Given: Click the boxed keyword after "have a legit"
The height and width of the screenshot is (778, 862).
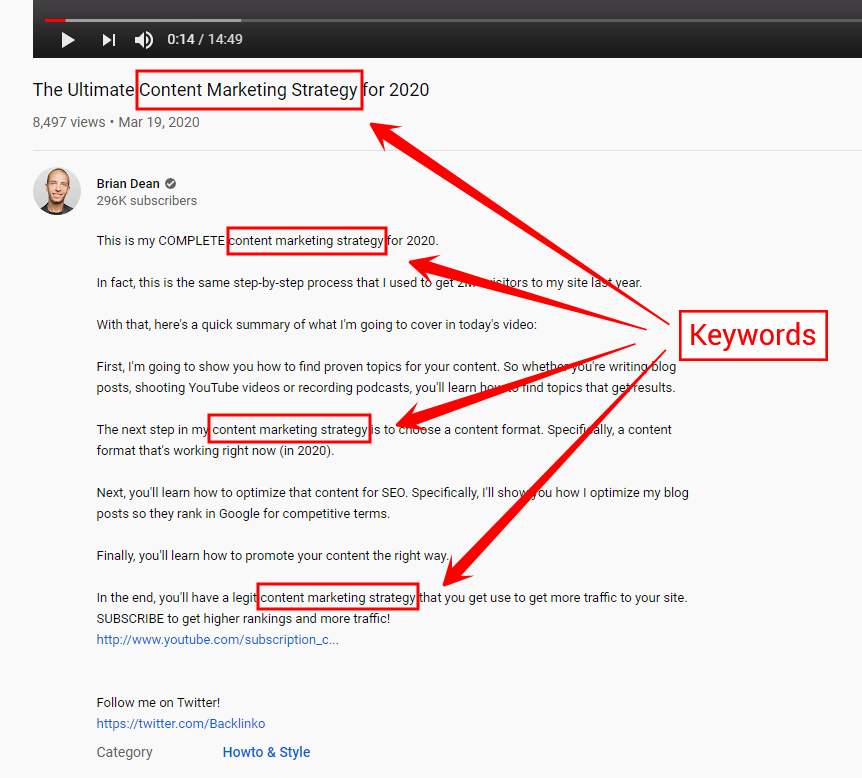Looking at the screenshot, I should coord(338,598).
